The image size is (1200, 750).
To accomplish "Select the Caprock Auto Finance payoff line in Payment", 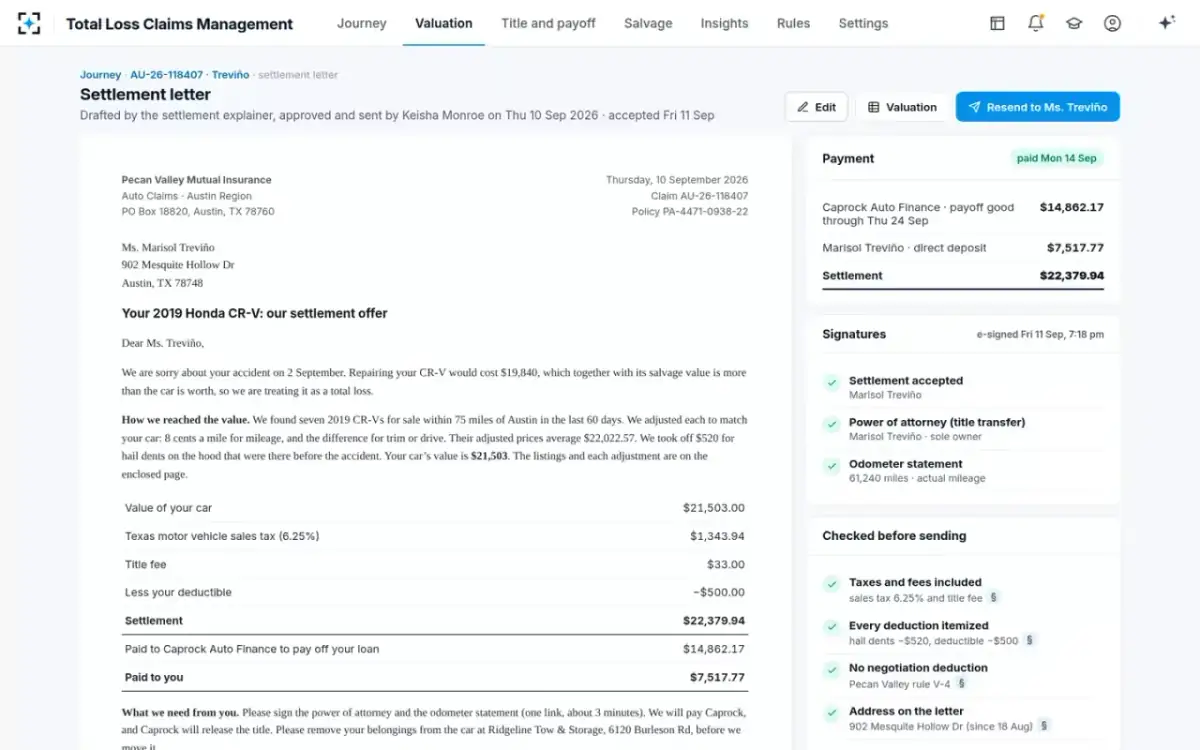I will (962, 214).
